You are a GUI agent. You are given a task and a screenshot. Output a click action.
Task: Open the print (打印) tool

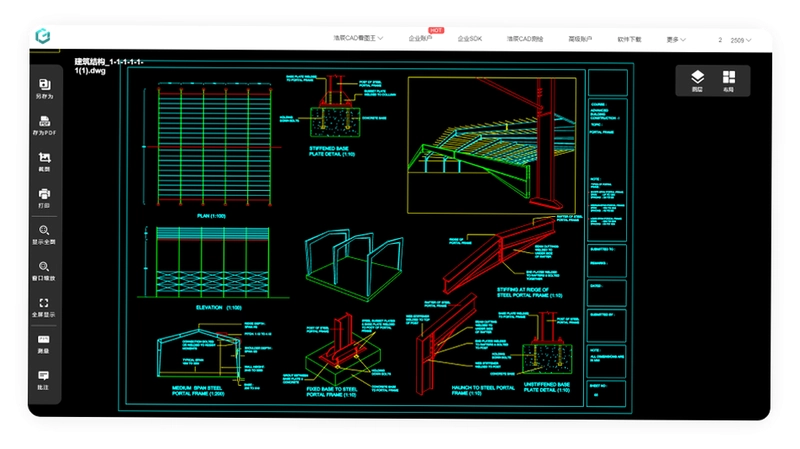click(x=44, y=198)
